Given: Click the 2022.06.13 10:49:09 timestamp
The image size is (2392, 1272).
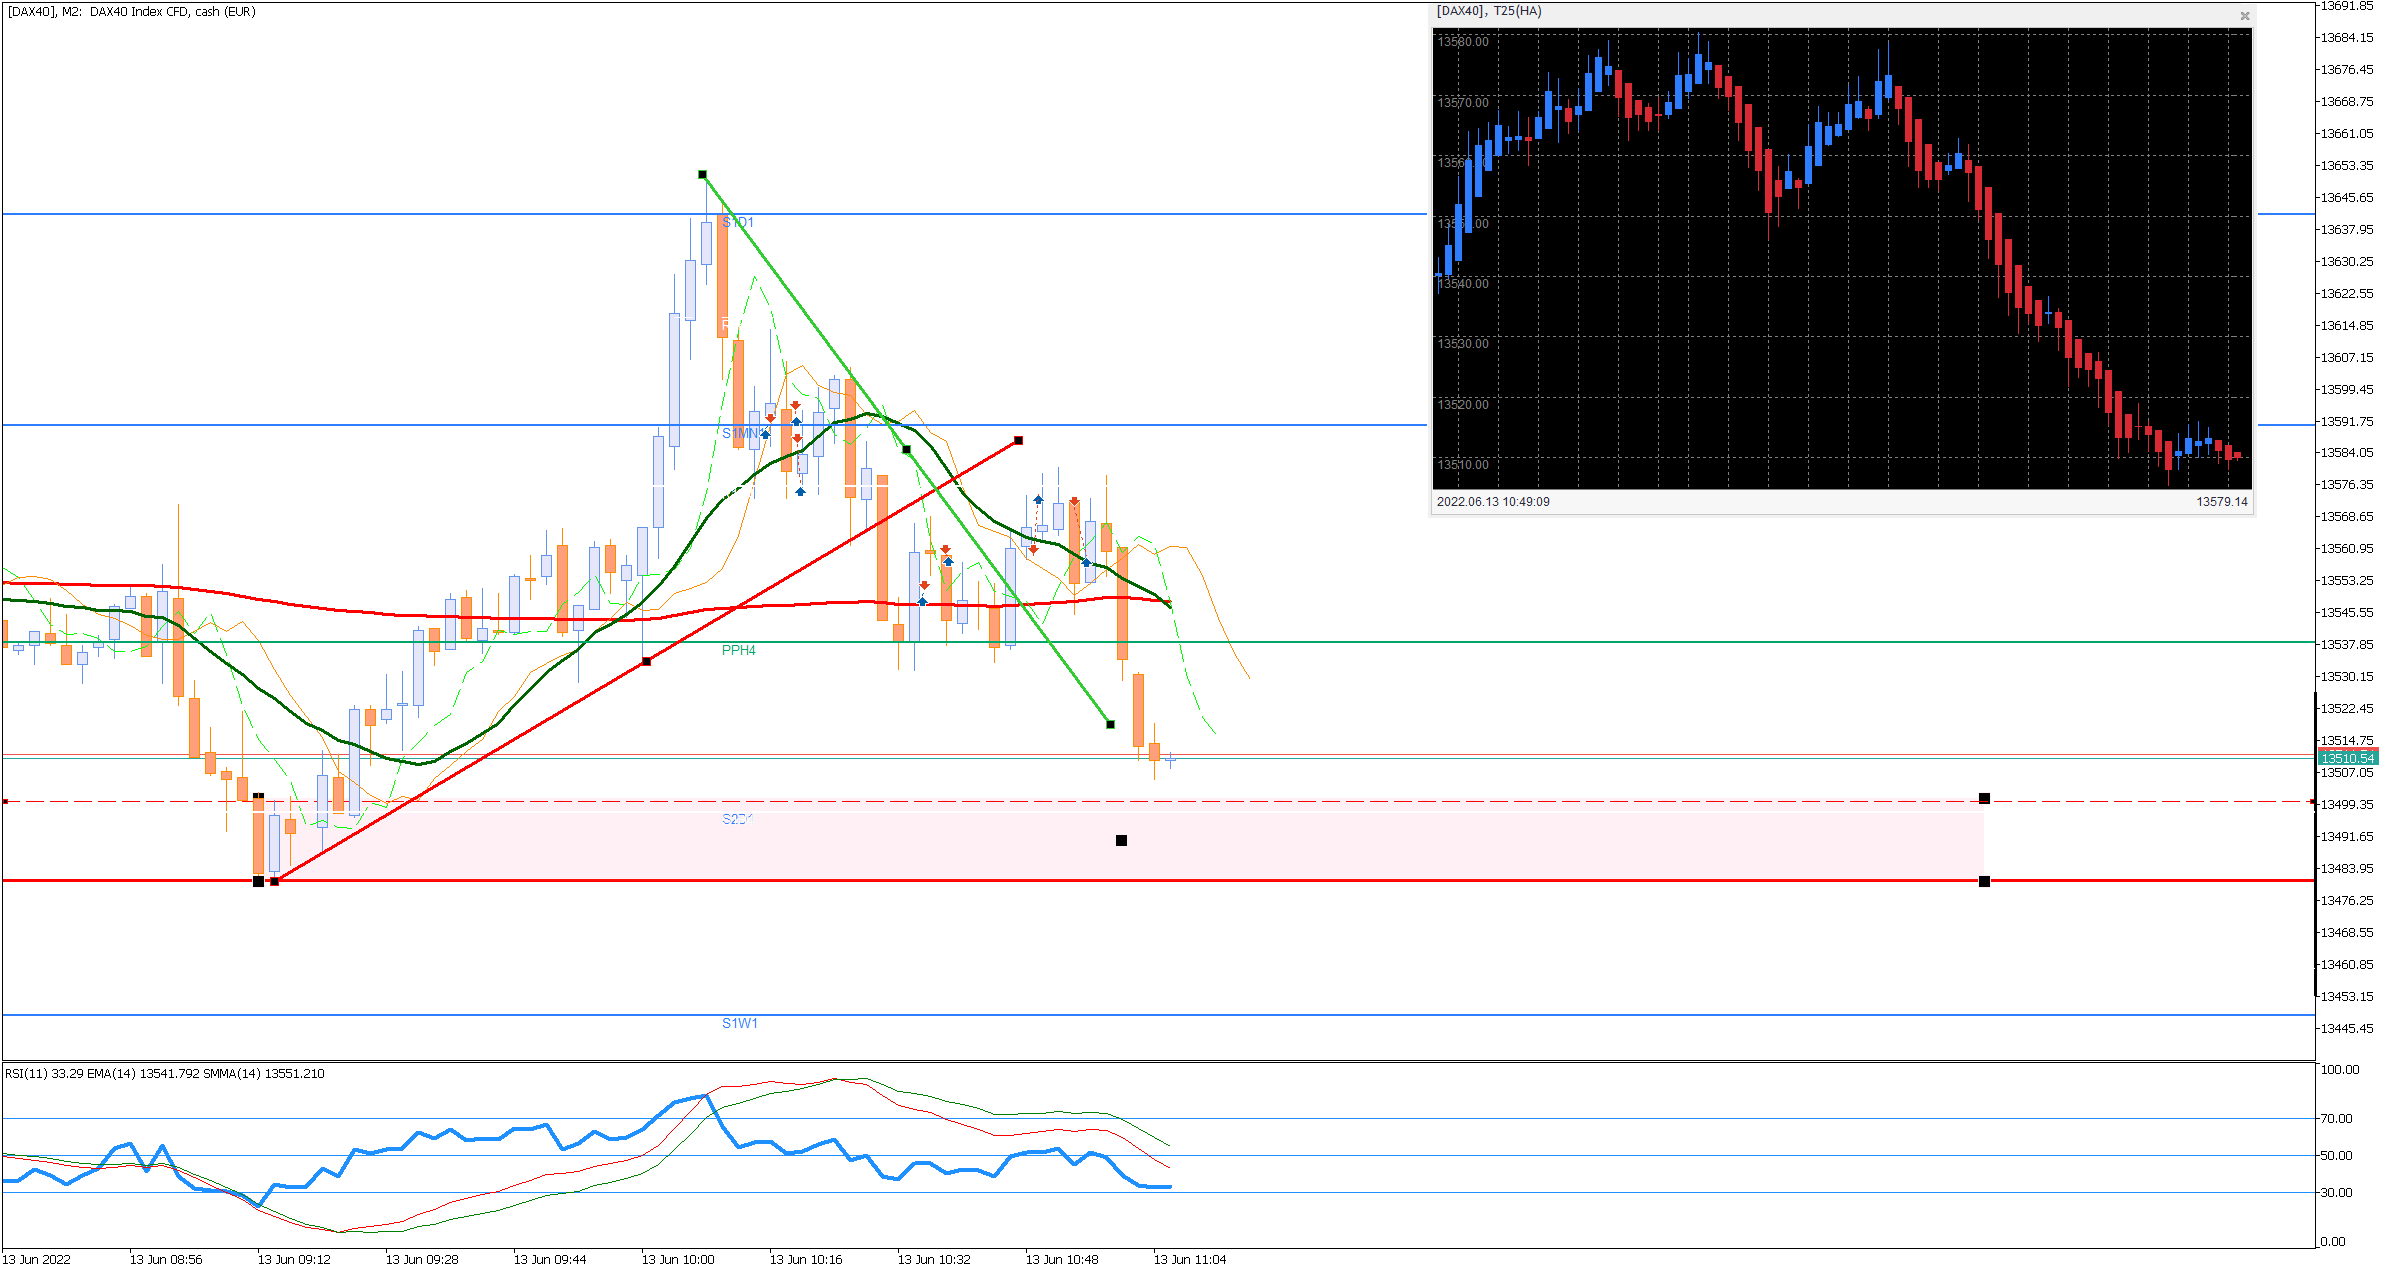Looking at the screenshot, I should (x=1492, y=502).
